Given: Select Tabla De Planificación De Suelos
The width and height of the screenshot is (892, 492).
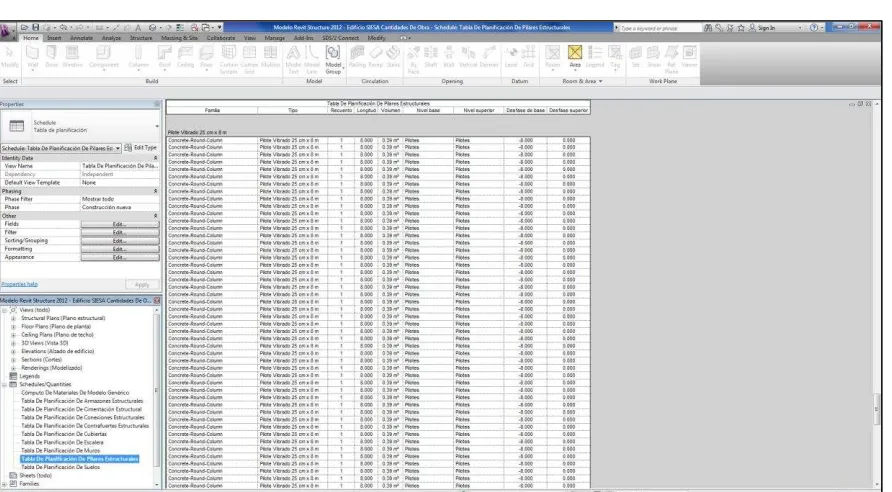Looking at the screenshot, I should point(60,467).
